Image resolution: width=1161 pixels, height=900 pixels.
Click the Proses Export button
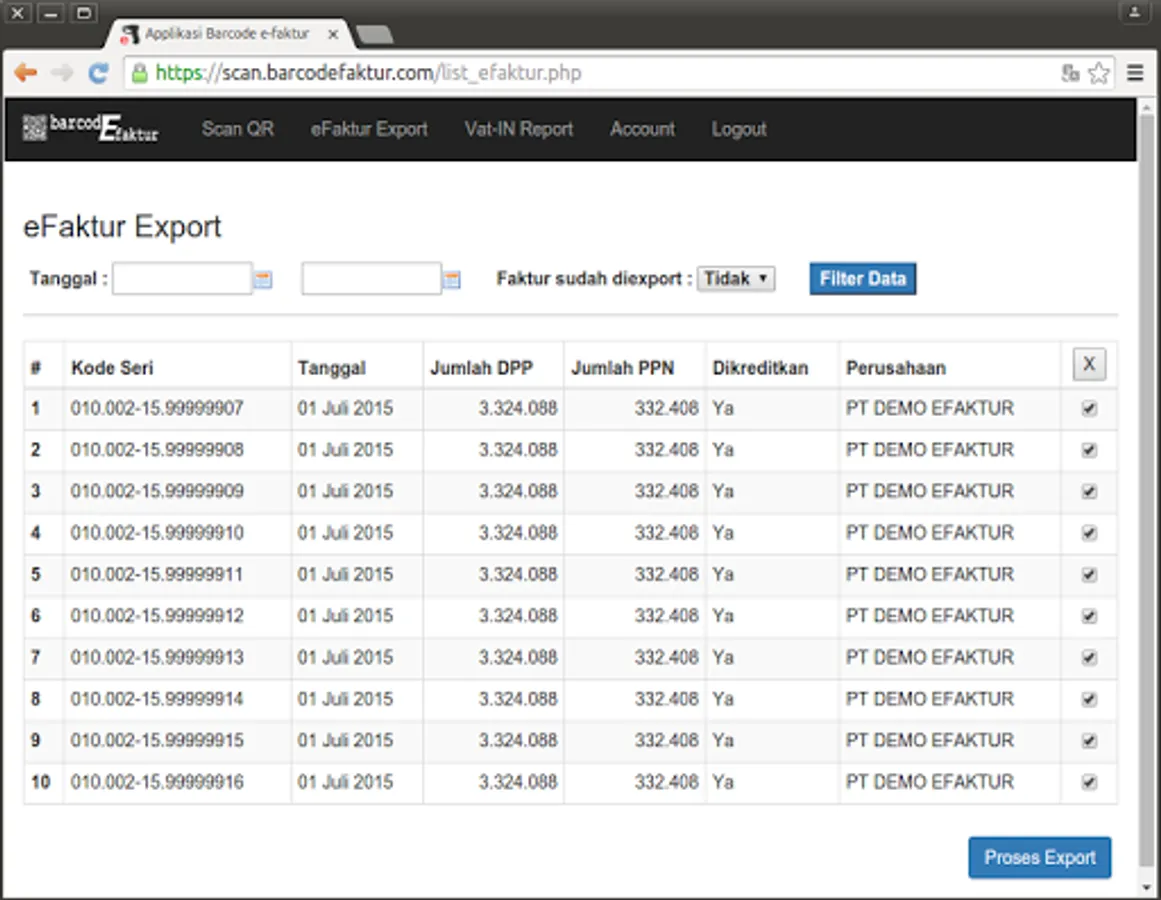pos(1040,857)
